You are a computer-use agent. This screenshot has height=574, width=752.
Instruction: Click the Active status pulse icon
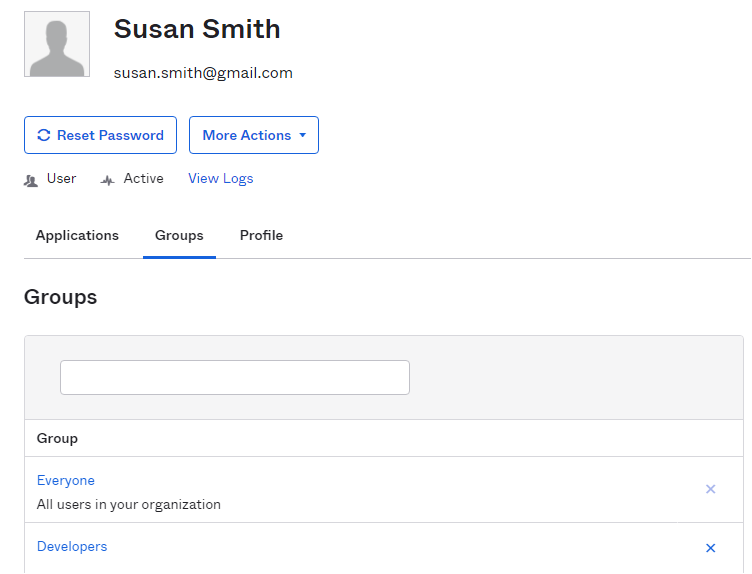click(x=108, y=180)
